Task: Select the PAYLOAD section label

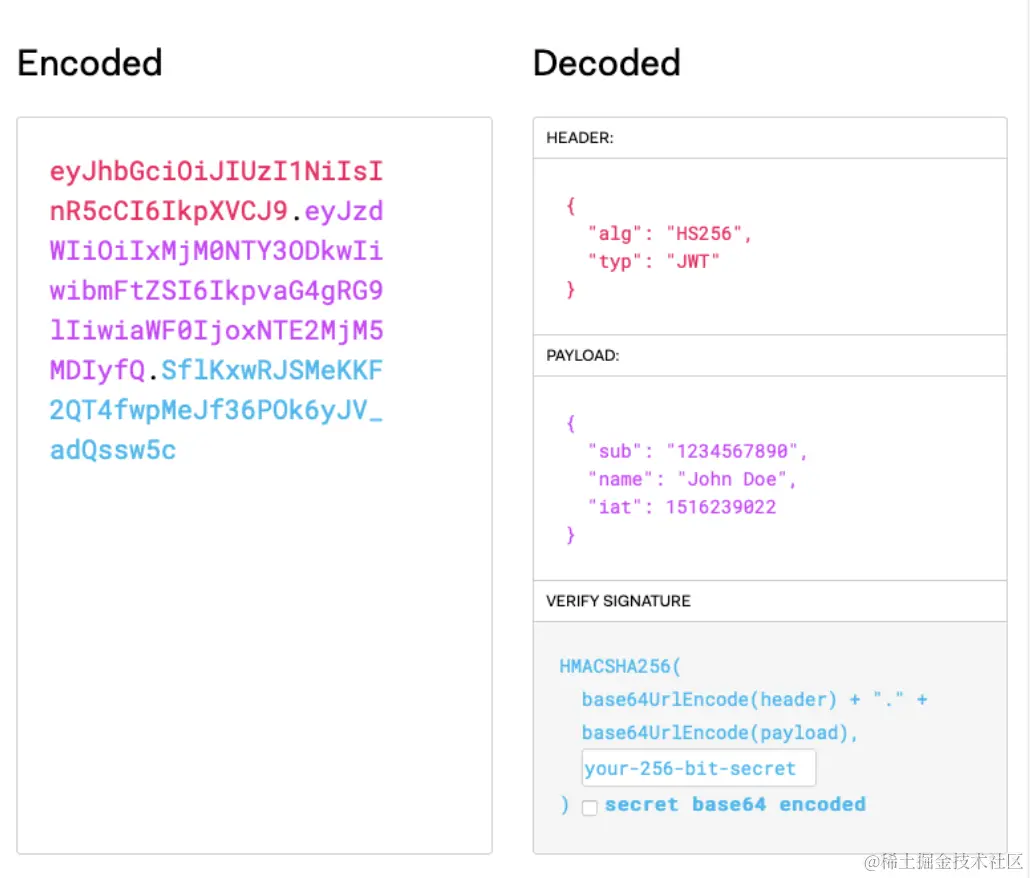Action: [584, 355]
